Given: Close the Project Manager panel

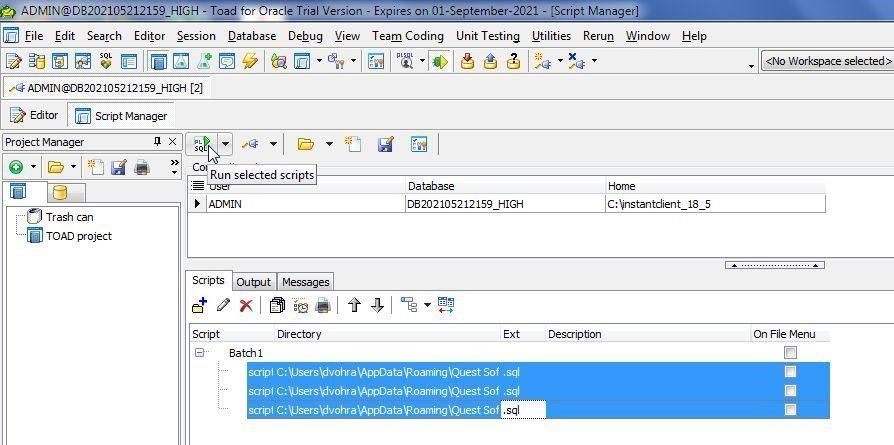Looking at the screenshot, I should click(x=173, y=141).
